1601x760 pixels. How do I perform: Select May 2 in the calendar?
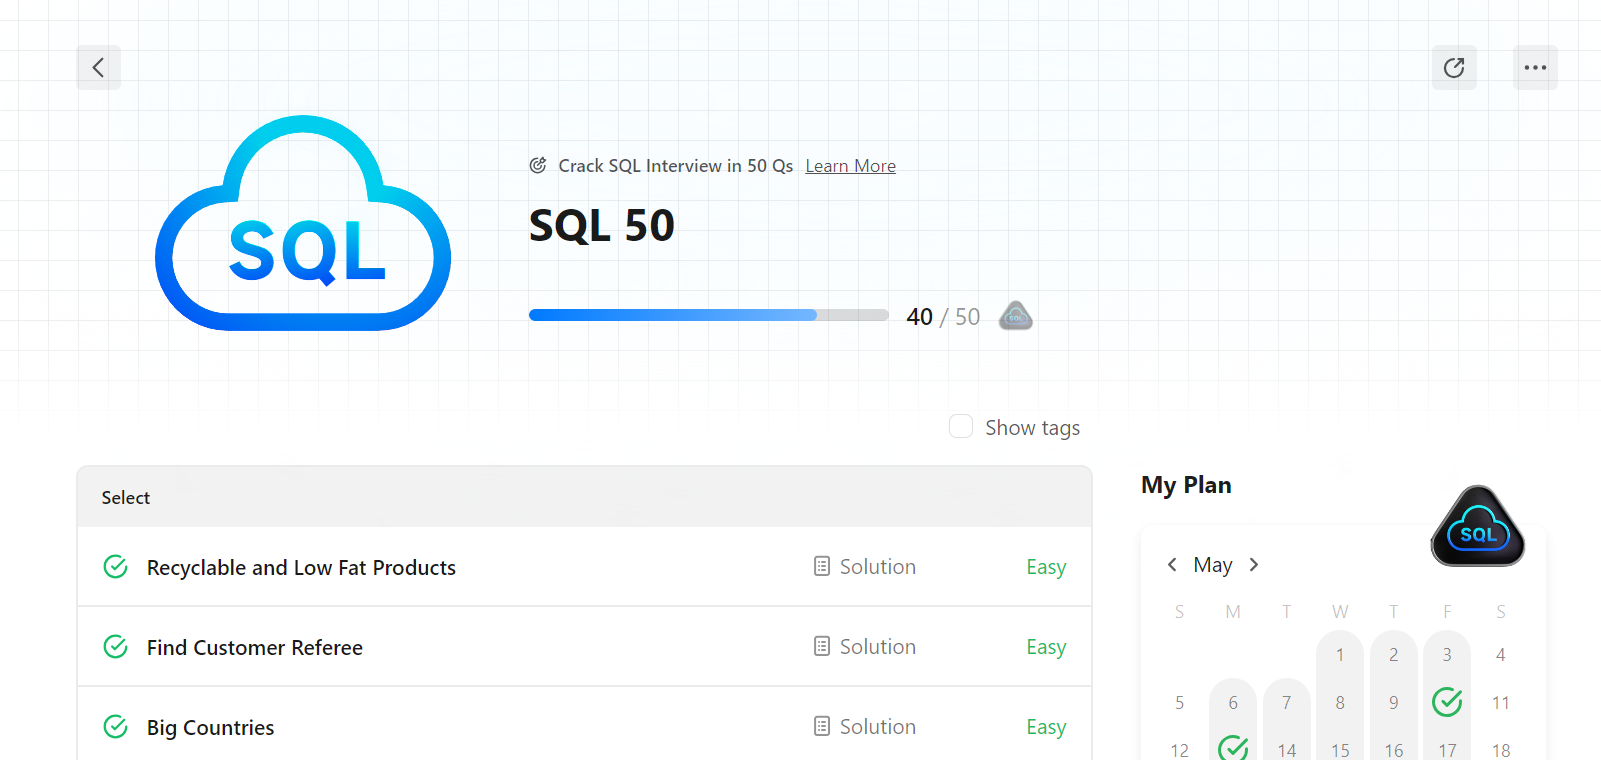pyautogui.click(x=1394, y=655)
